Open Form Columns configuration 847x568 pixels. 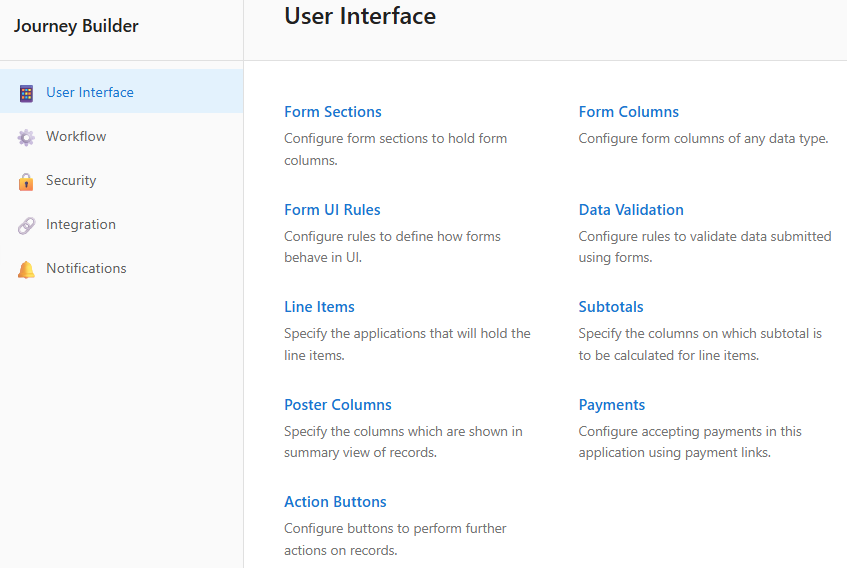(x=628, y=112)
